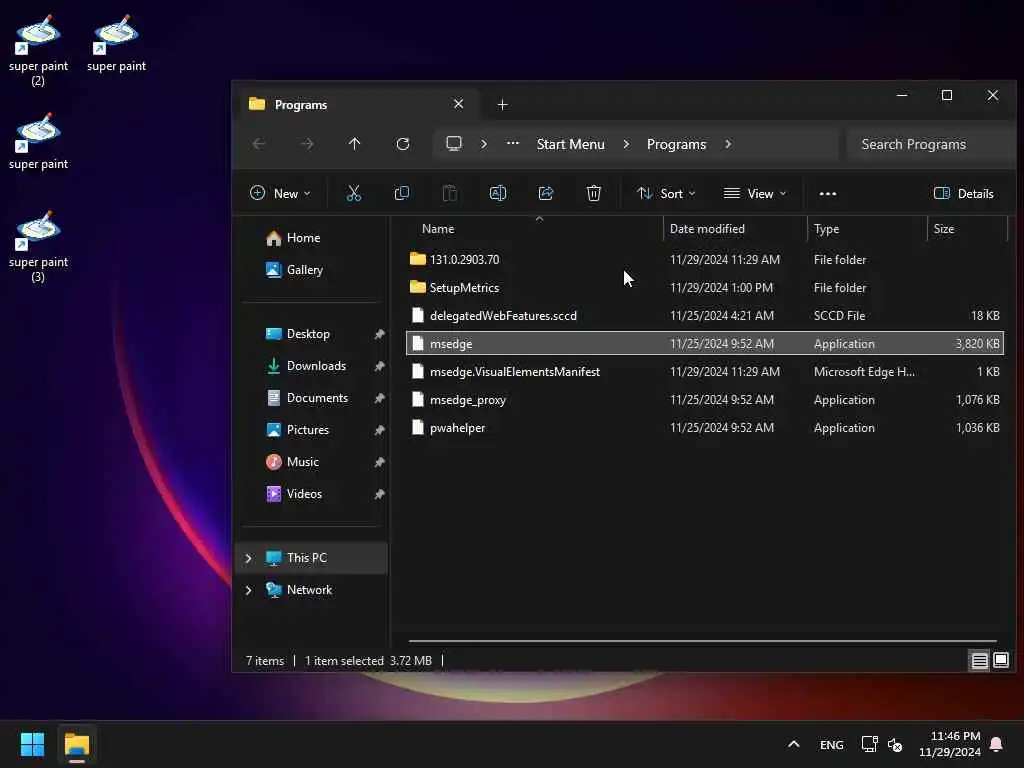Show hidden tray icons chevron
Screen dimensions: 1024x768
pyautogui.click(x=793, y=744)
